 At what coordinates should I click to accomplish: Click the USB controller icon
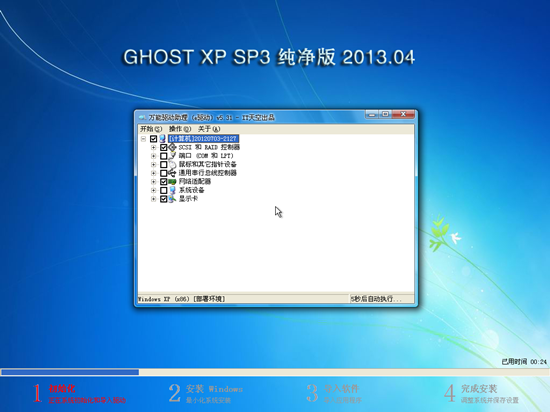[x=172, y=173]
